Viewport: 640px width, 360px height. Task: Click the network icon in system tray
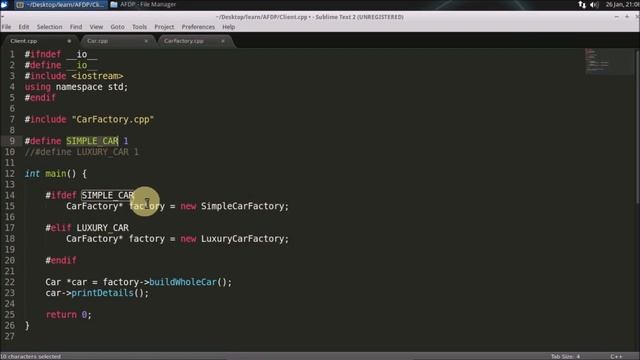click(582, 4)
